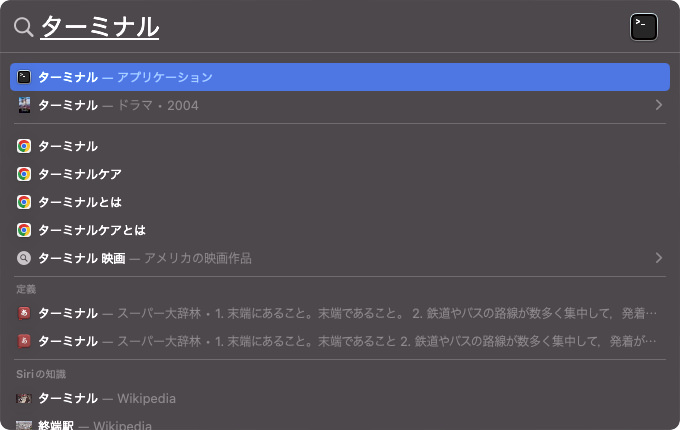Click Chrome icon next to ターミナルケア

click(24, 174)
